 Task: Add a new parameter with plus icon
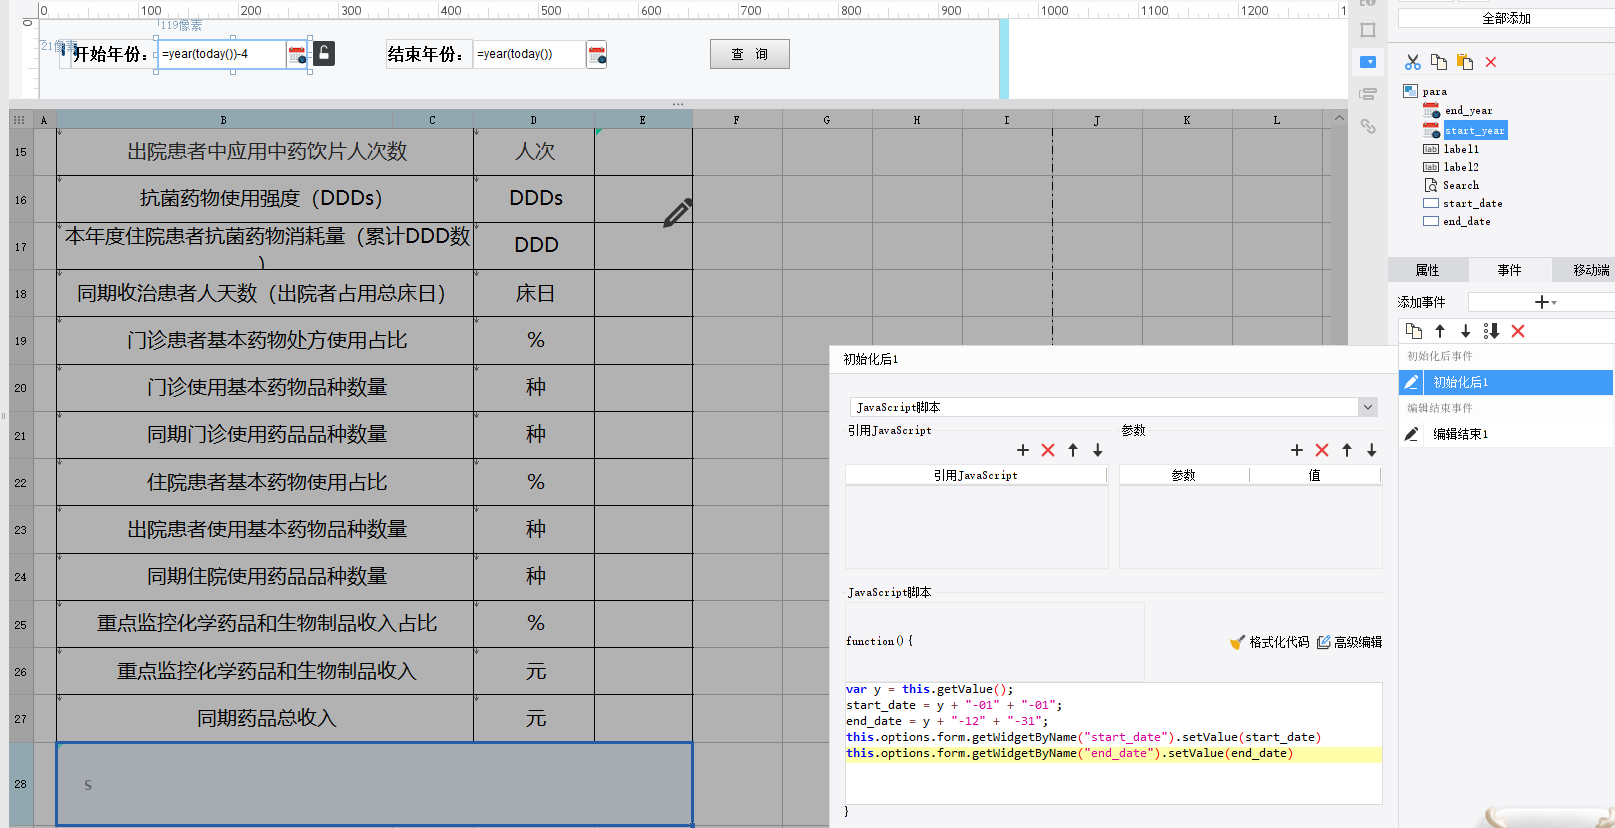[x=1297, y=450]
